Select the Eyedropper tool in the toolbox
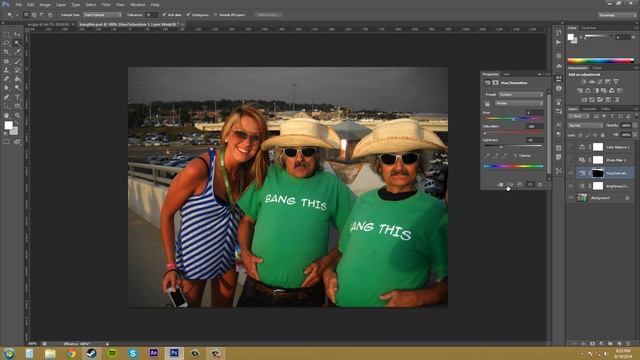 [x=17, y=52]
